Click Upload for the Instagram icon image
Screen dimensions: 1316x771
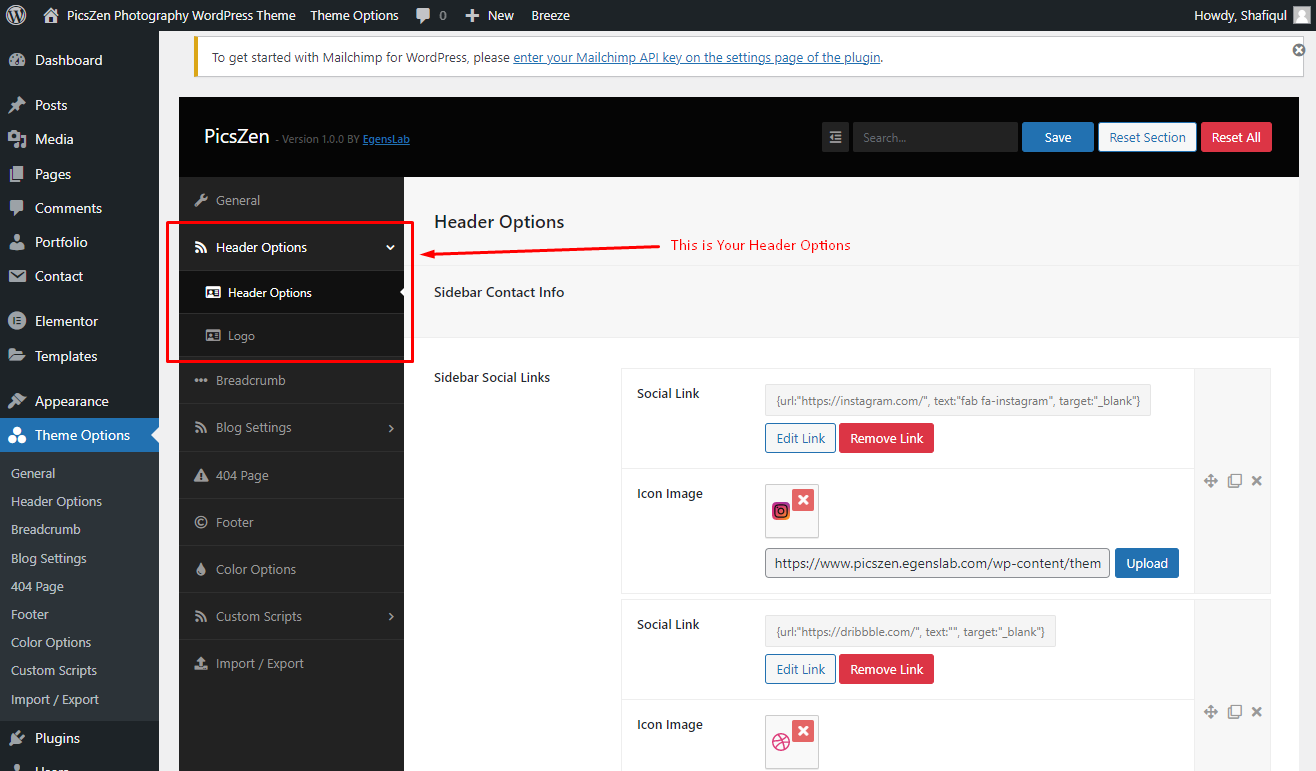pos(1147,563)
